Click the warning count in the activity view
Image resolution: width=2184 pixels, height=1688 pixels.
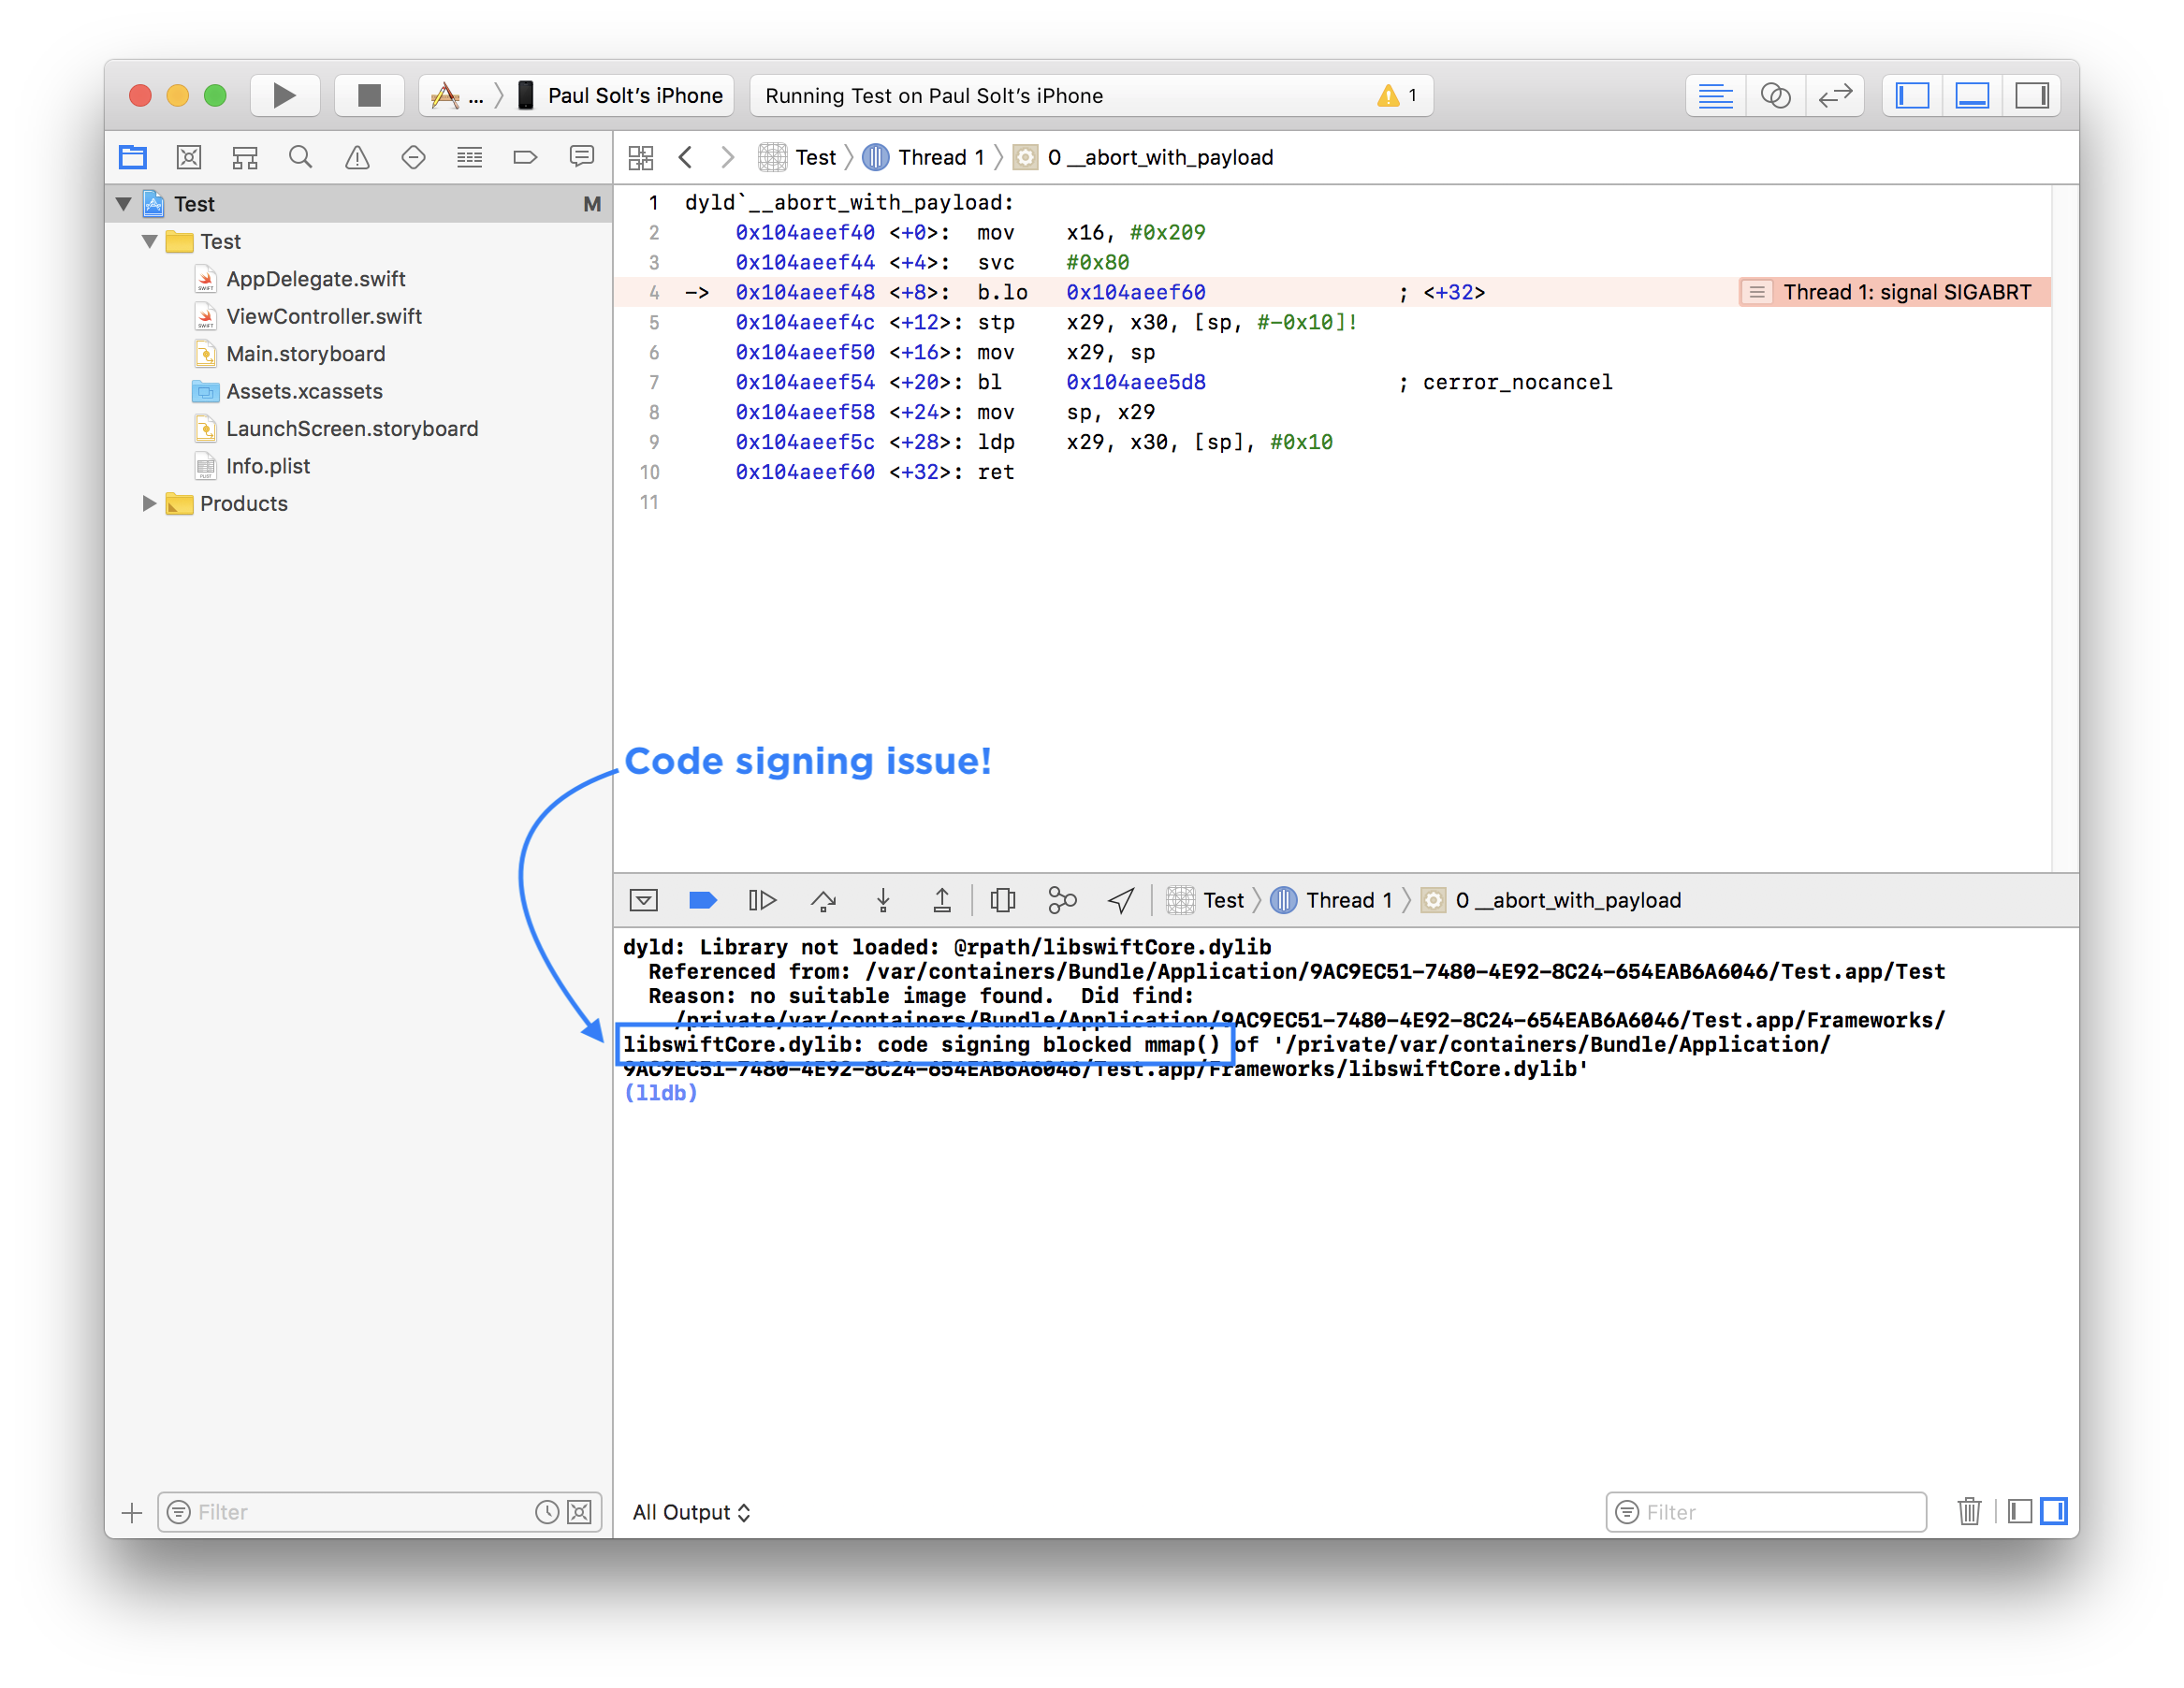1397,95
